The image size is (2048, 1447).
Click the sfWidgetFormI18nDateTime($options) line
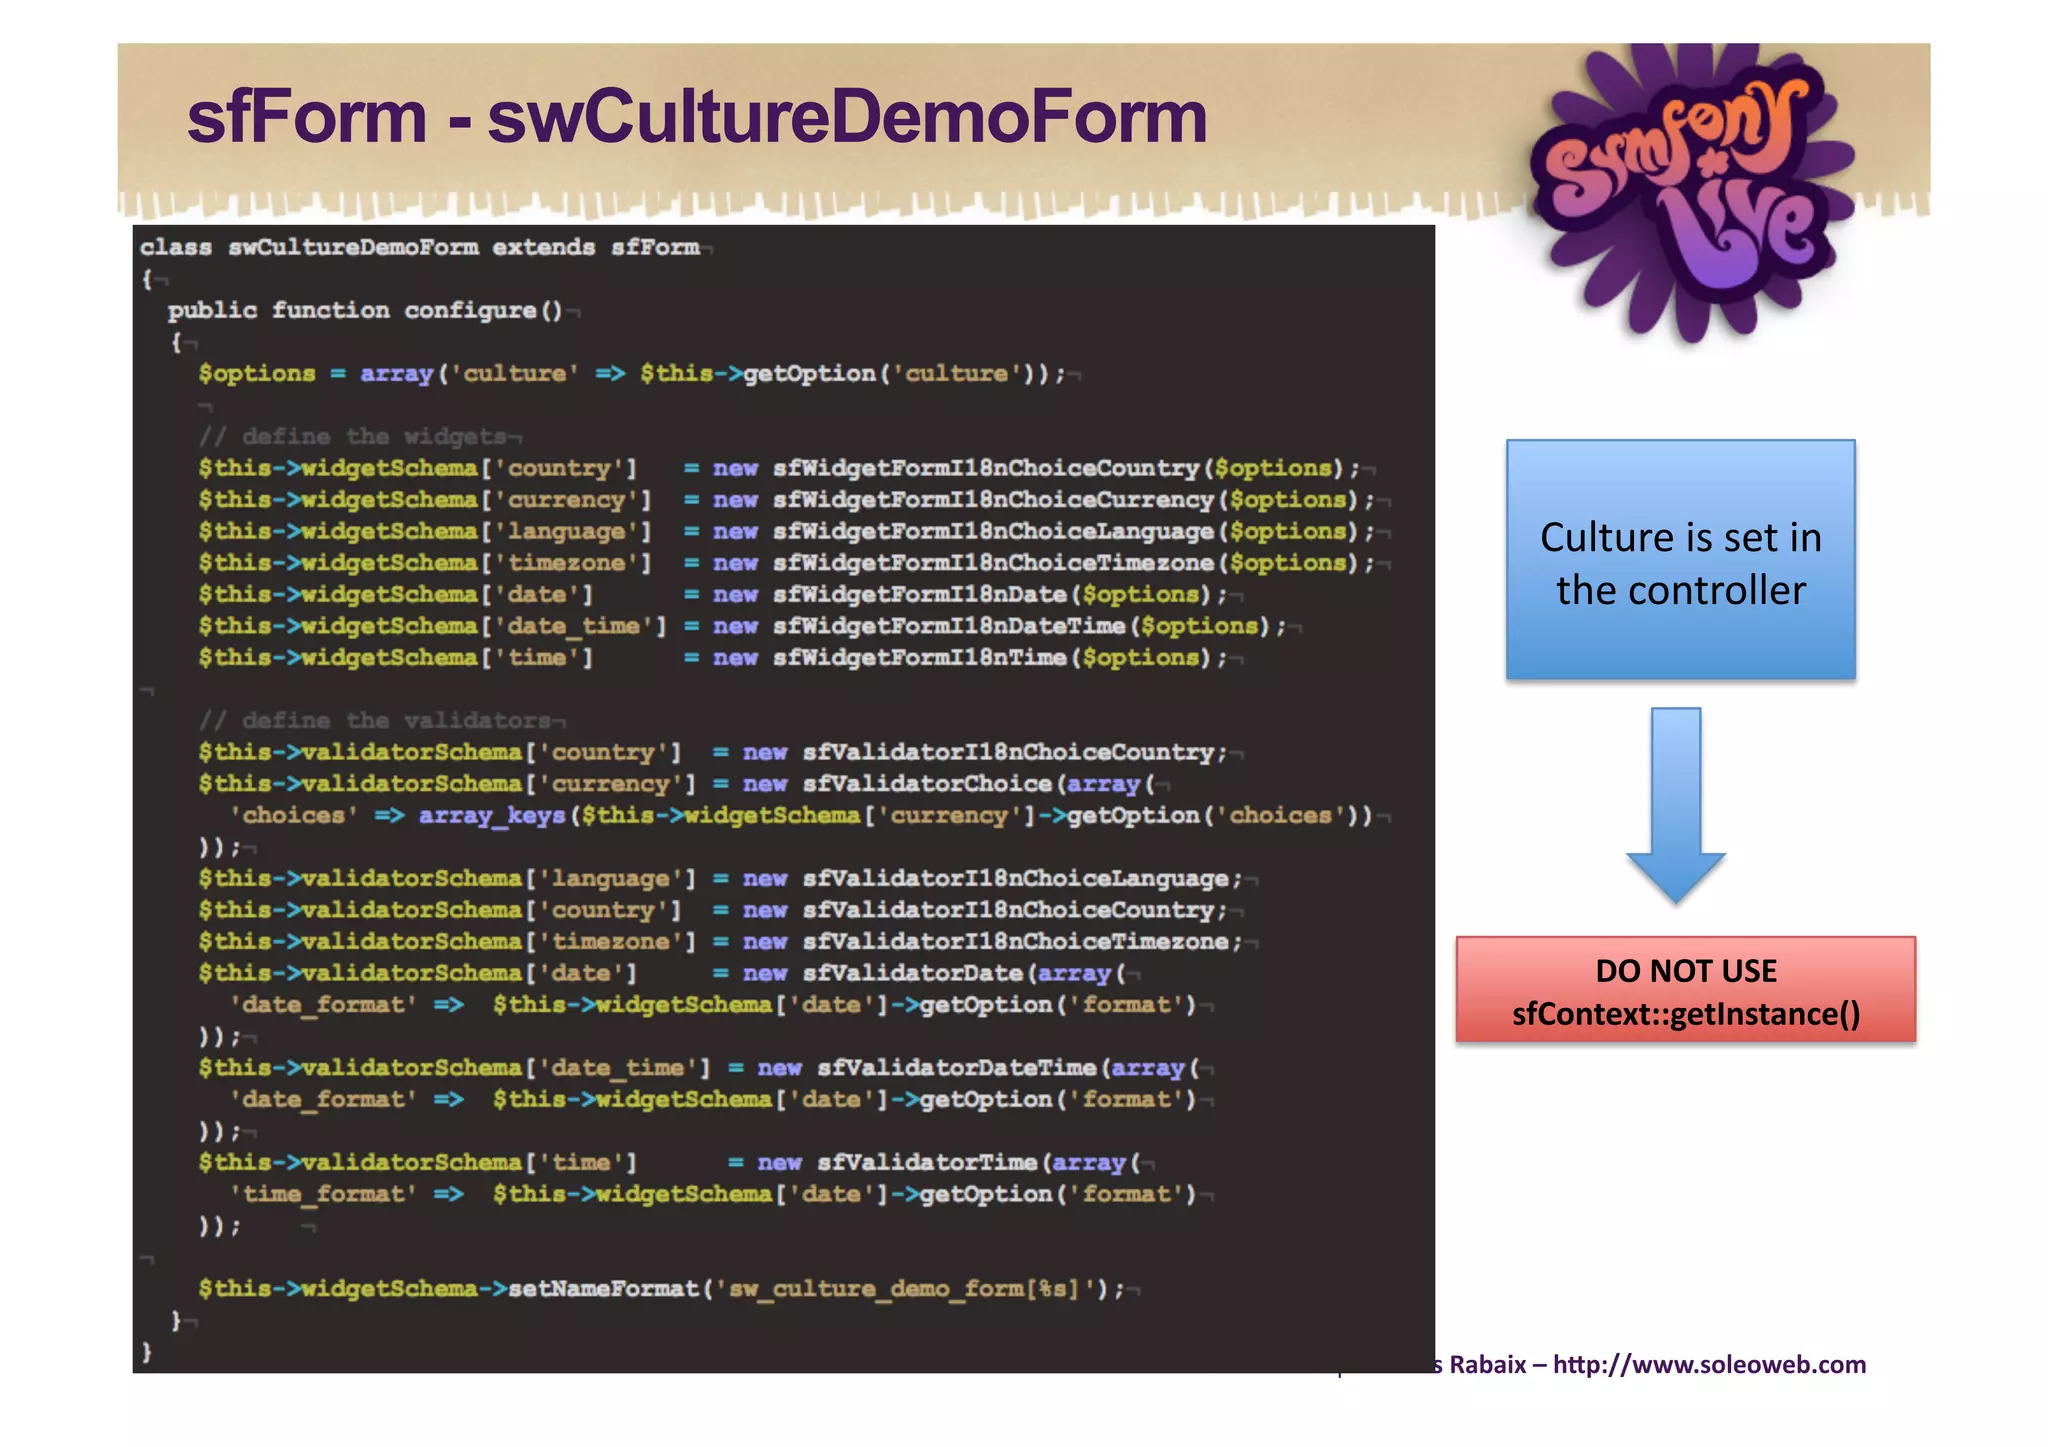tap(742, 625)
